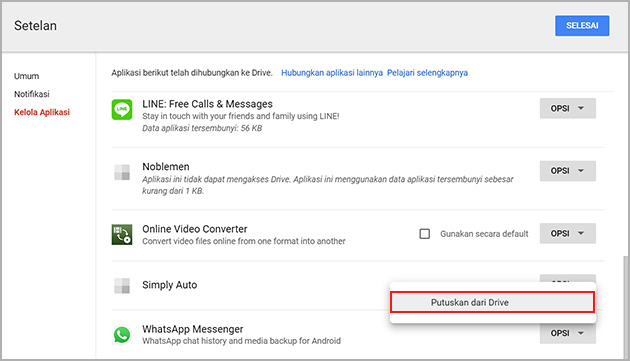Click the LINE app icon
630x361 pixels.
[x=122, y=109]
